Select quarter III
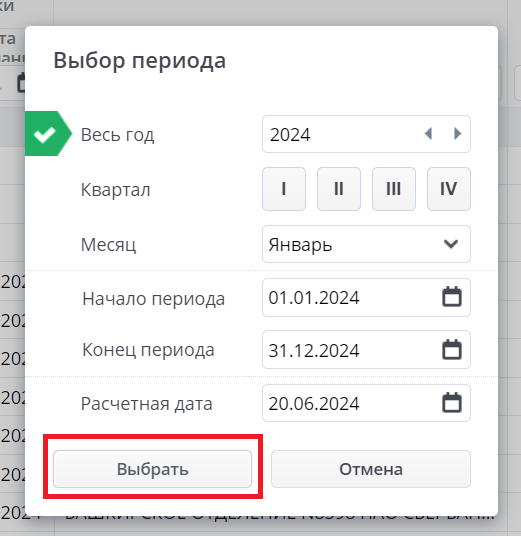The width and height of the screenshot is (521, 536). pos(394,189)
